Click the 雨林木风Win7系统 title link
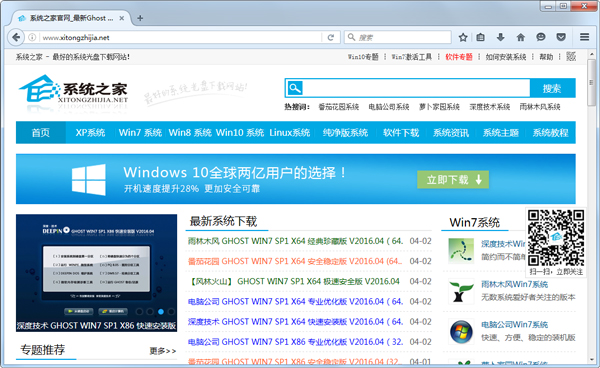 click(x=514, y=284)
